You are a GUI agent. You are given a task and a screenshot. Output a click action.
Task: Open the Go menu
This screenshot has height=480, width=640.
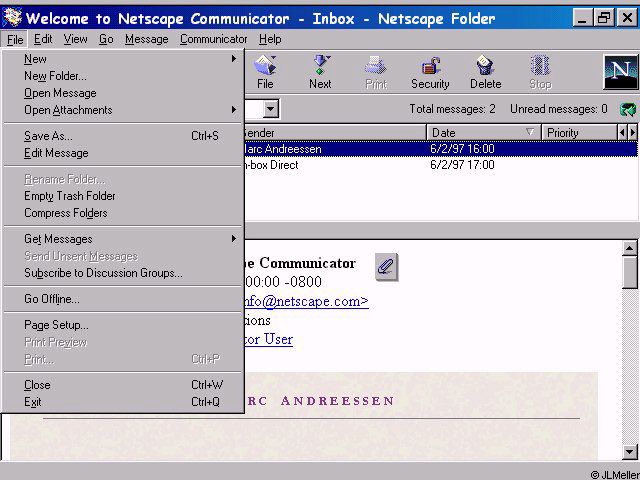point(106,39)
